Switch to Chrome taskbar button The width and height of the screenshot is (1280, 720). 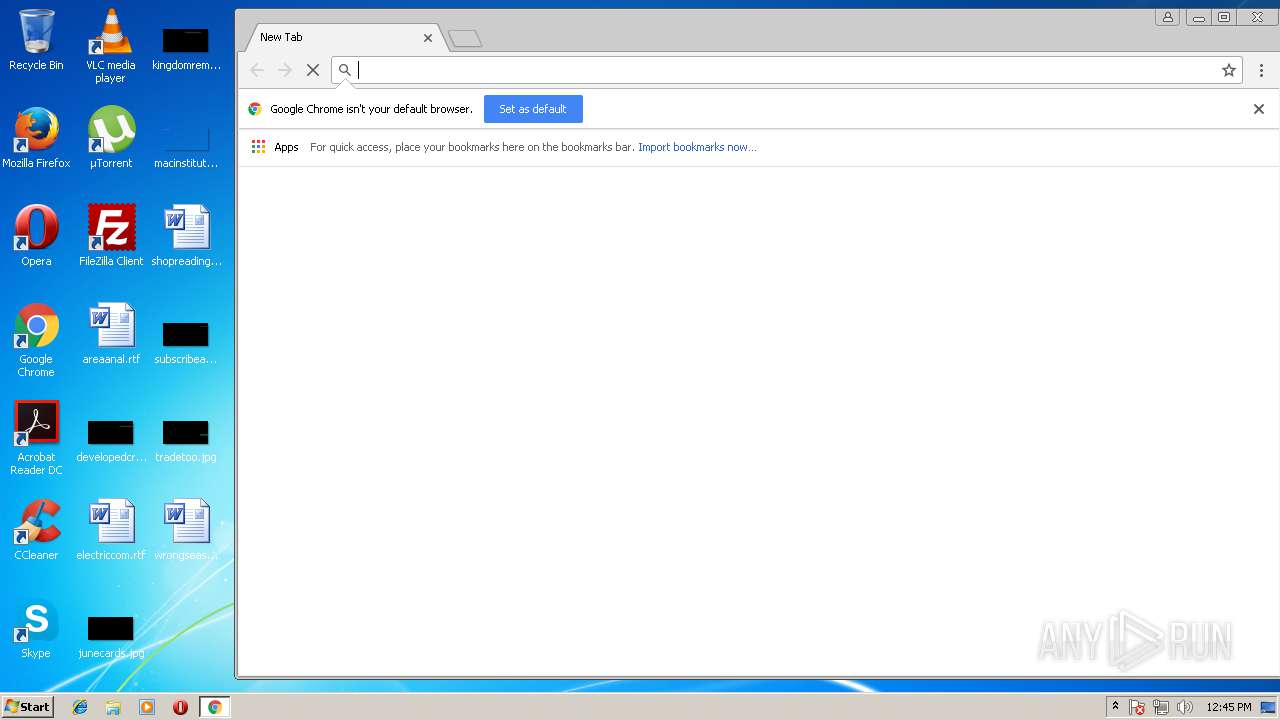coord(214,707)
